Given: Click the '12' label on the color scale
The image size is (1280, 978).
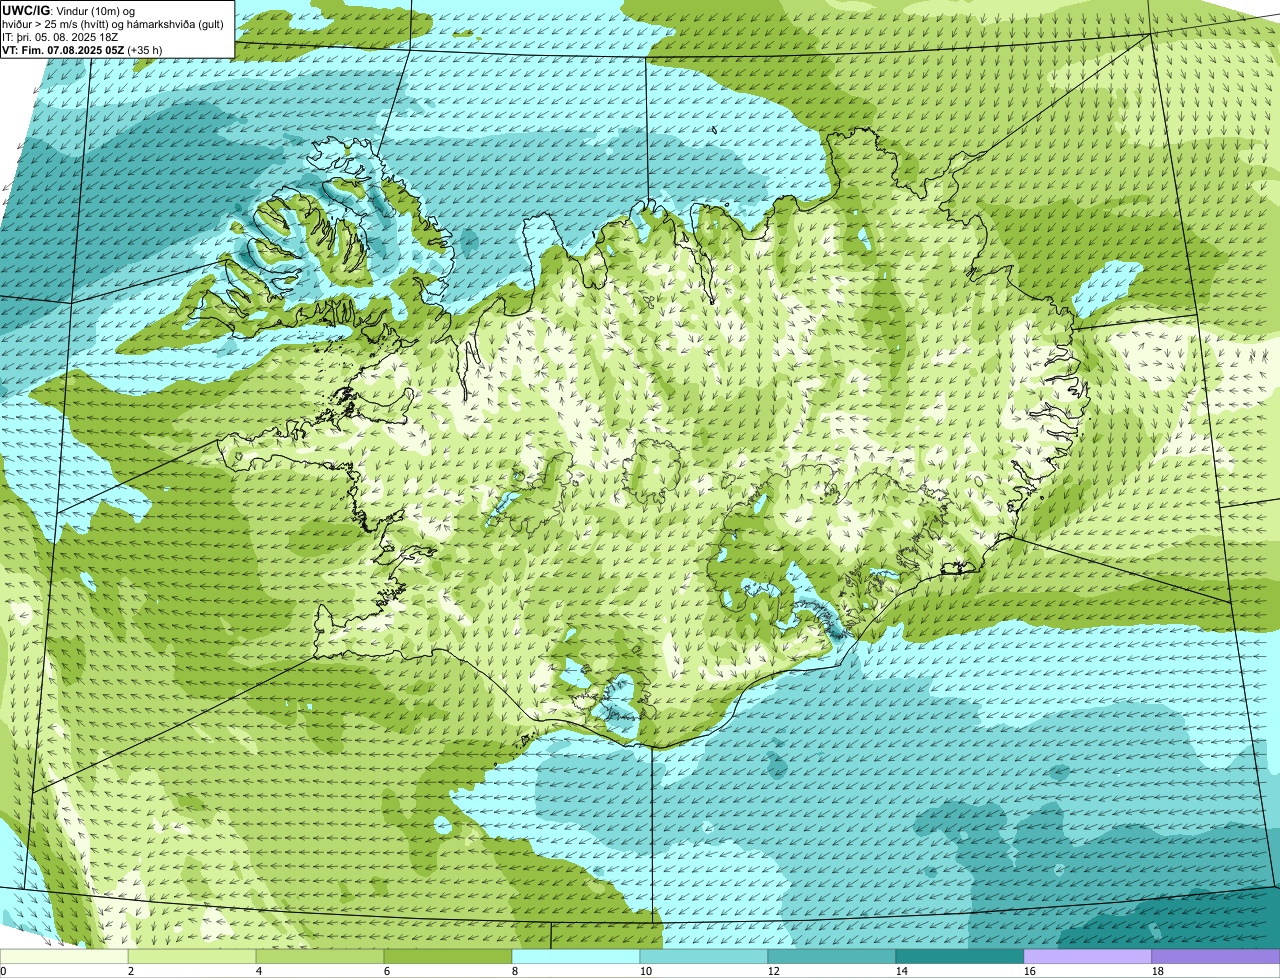Looking at the screenshot, I should coord(773,971).
